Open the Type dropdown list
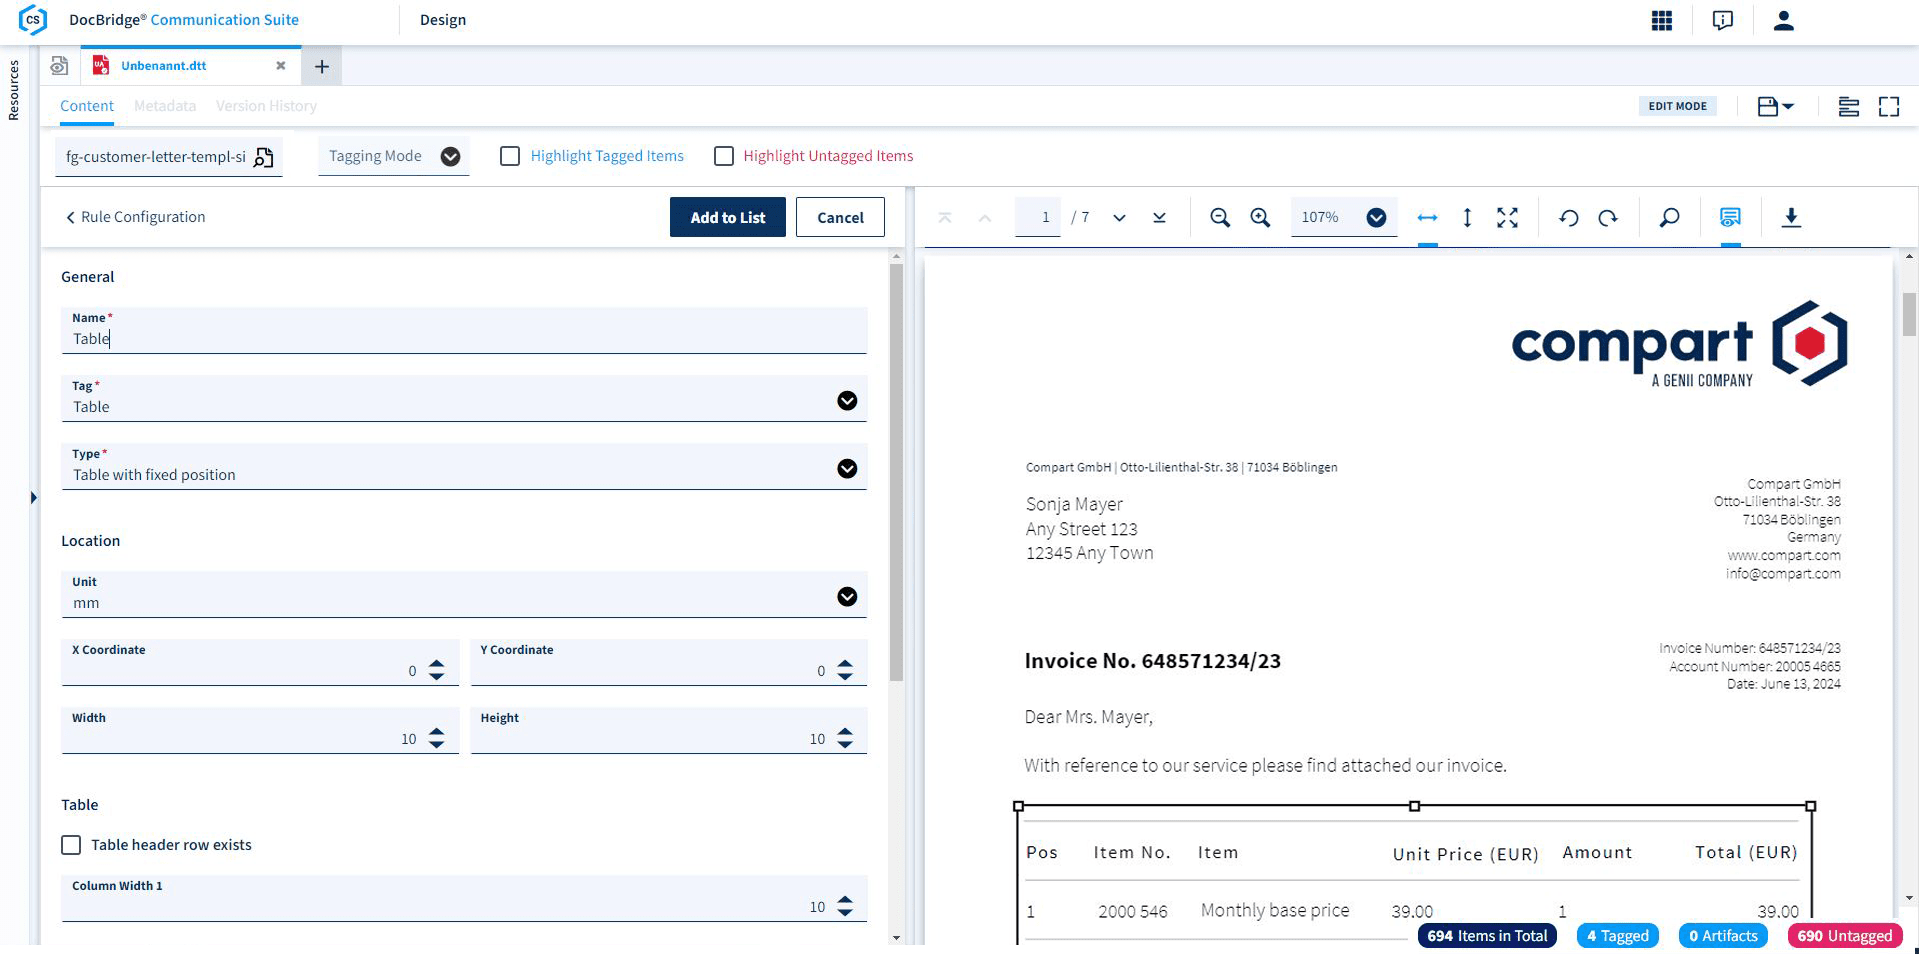Viewport: 1919px width, 954px height. 846,469
